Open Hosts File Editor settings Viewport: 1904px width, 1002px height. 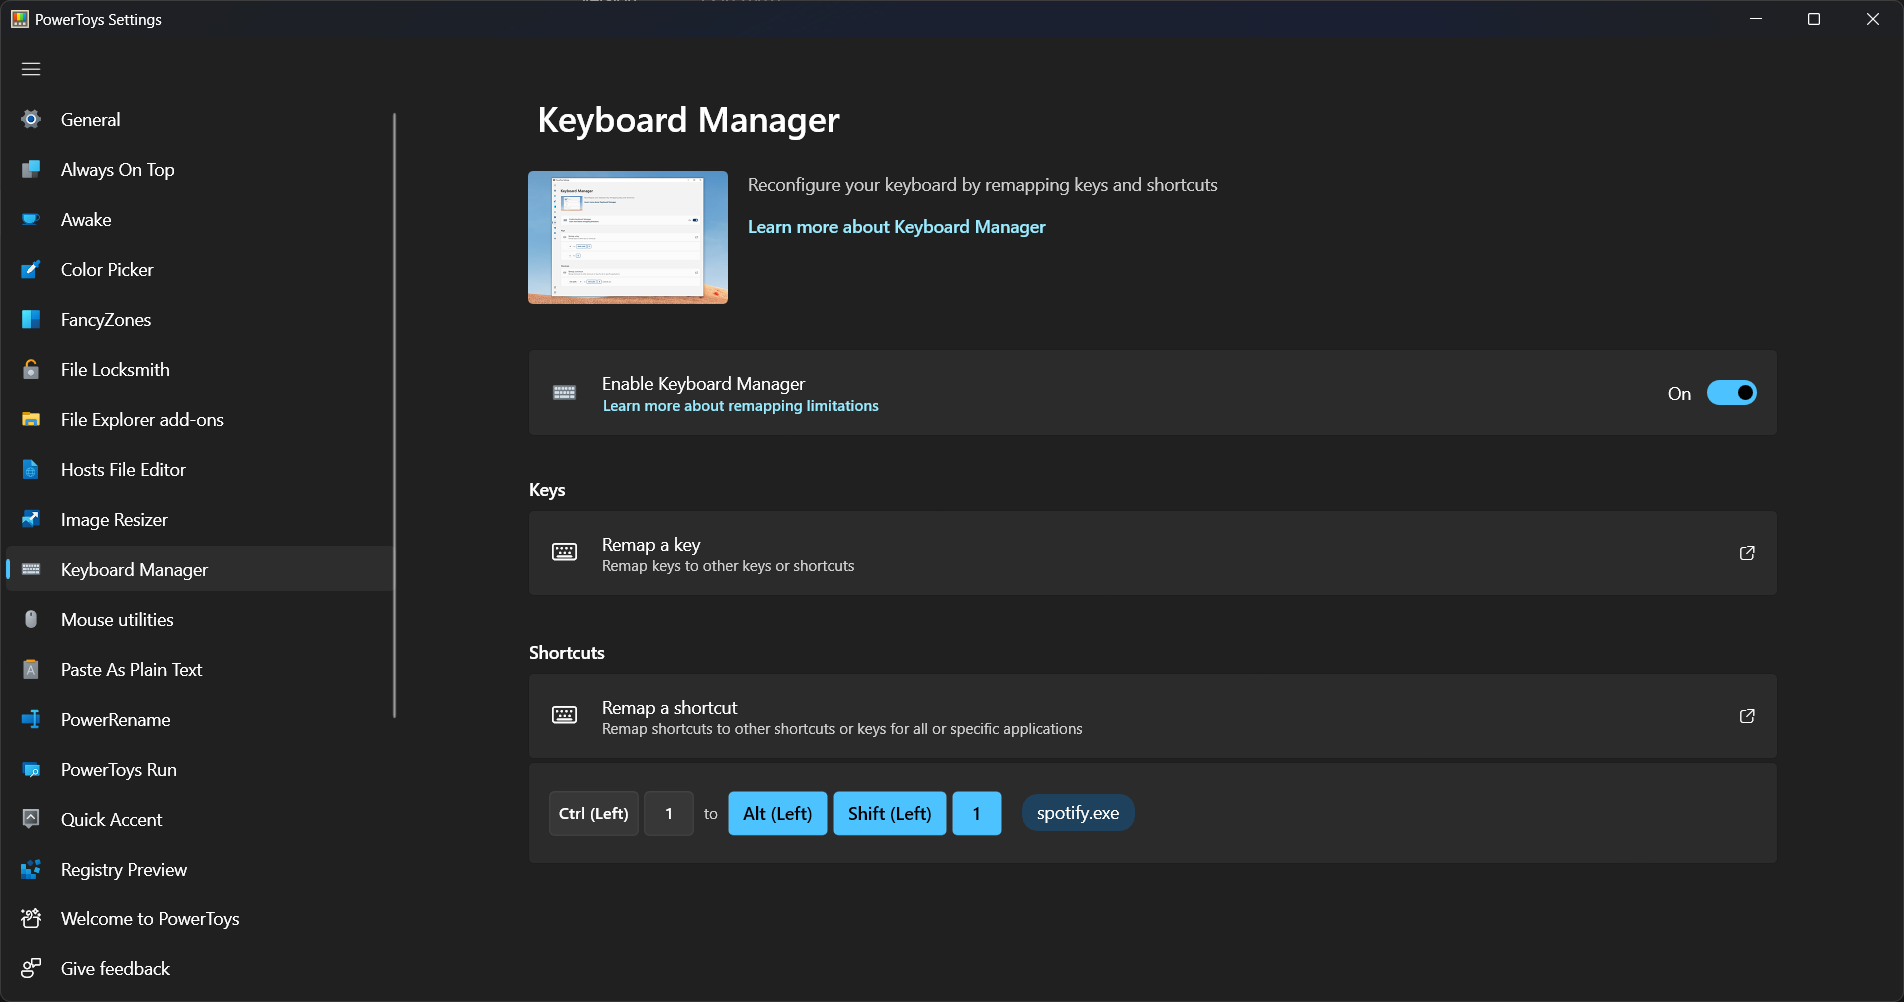click(x=200, y=469)
